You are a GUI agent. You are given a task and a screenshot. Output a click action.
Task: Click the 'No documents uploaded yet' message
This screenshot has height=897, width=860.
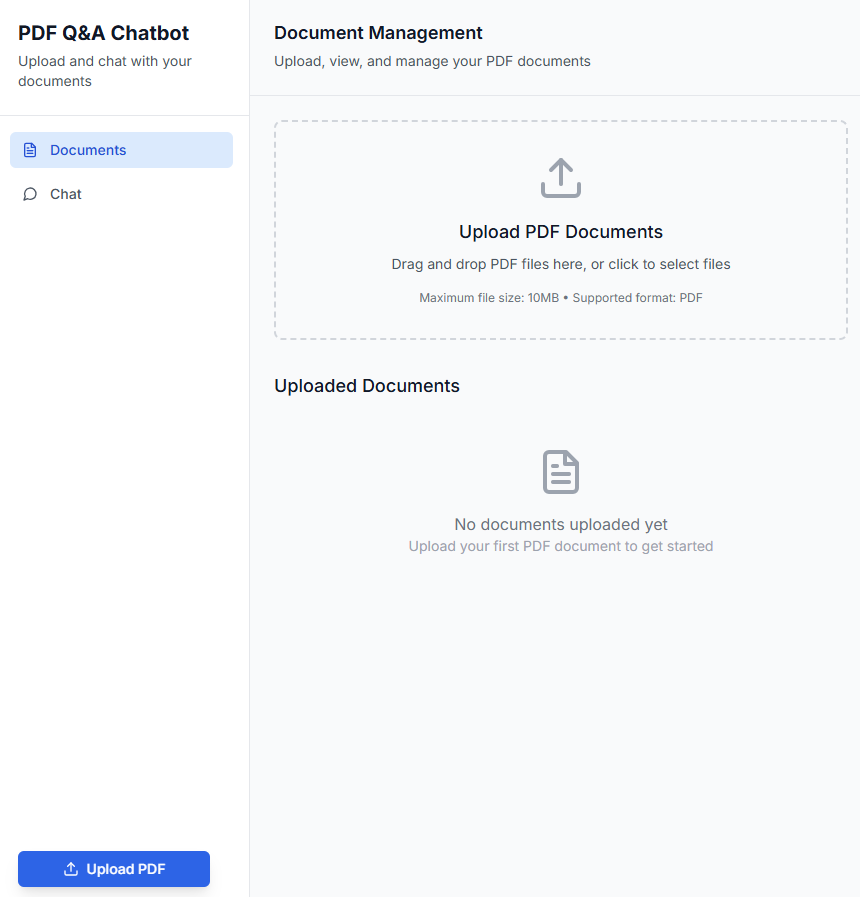[561, 524]
